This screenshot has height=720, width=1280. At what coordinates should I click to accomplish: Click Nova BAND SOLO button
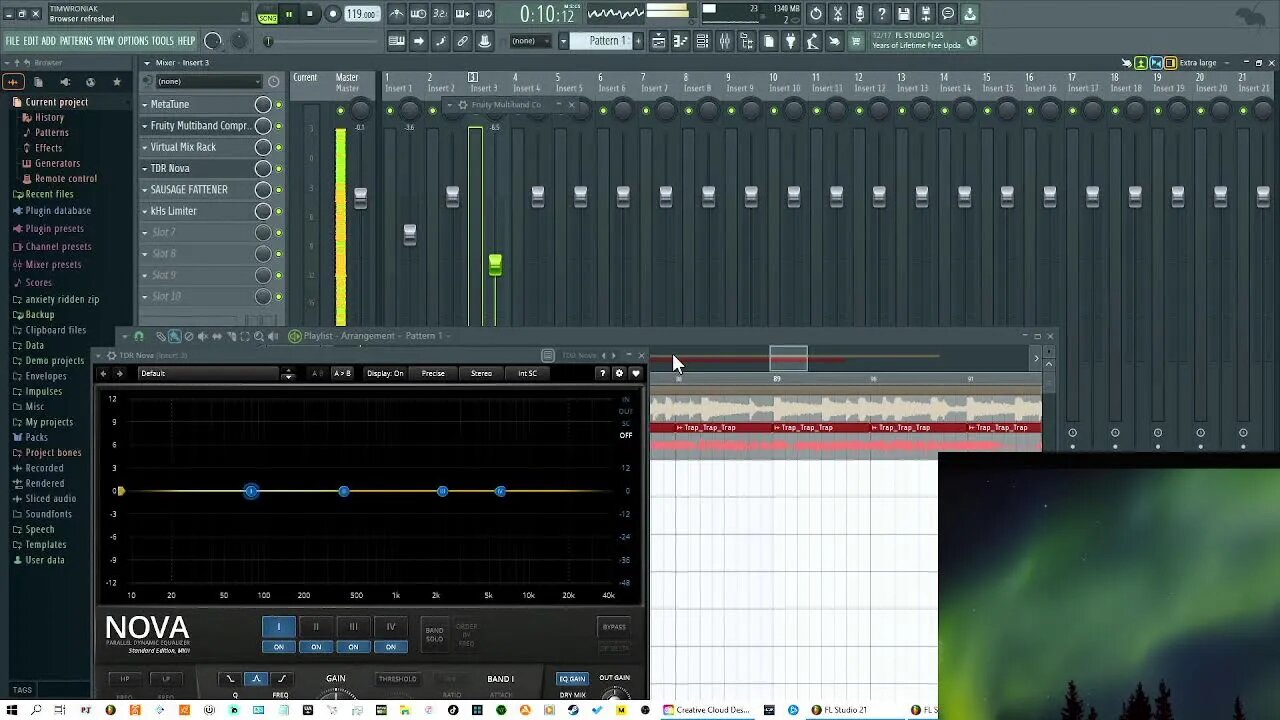434,634
